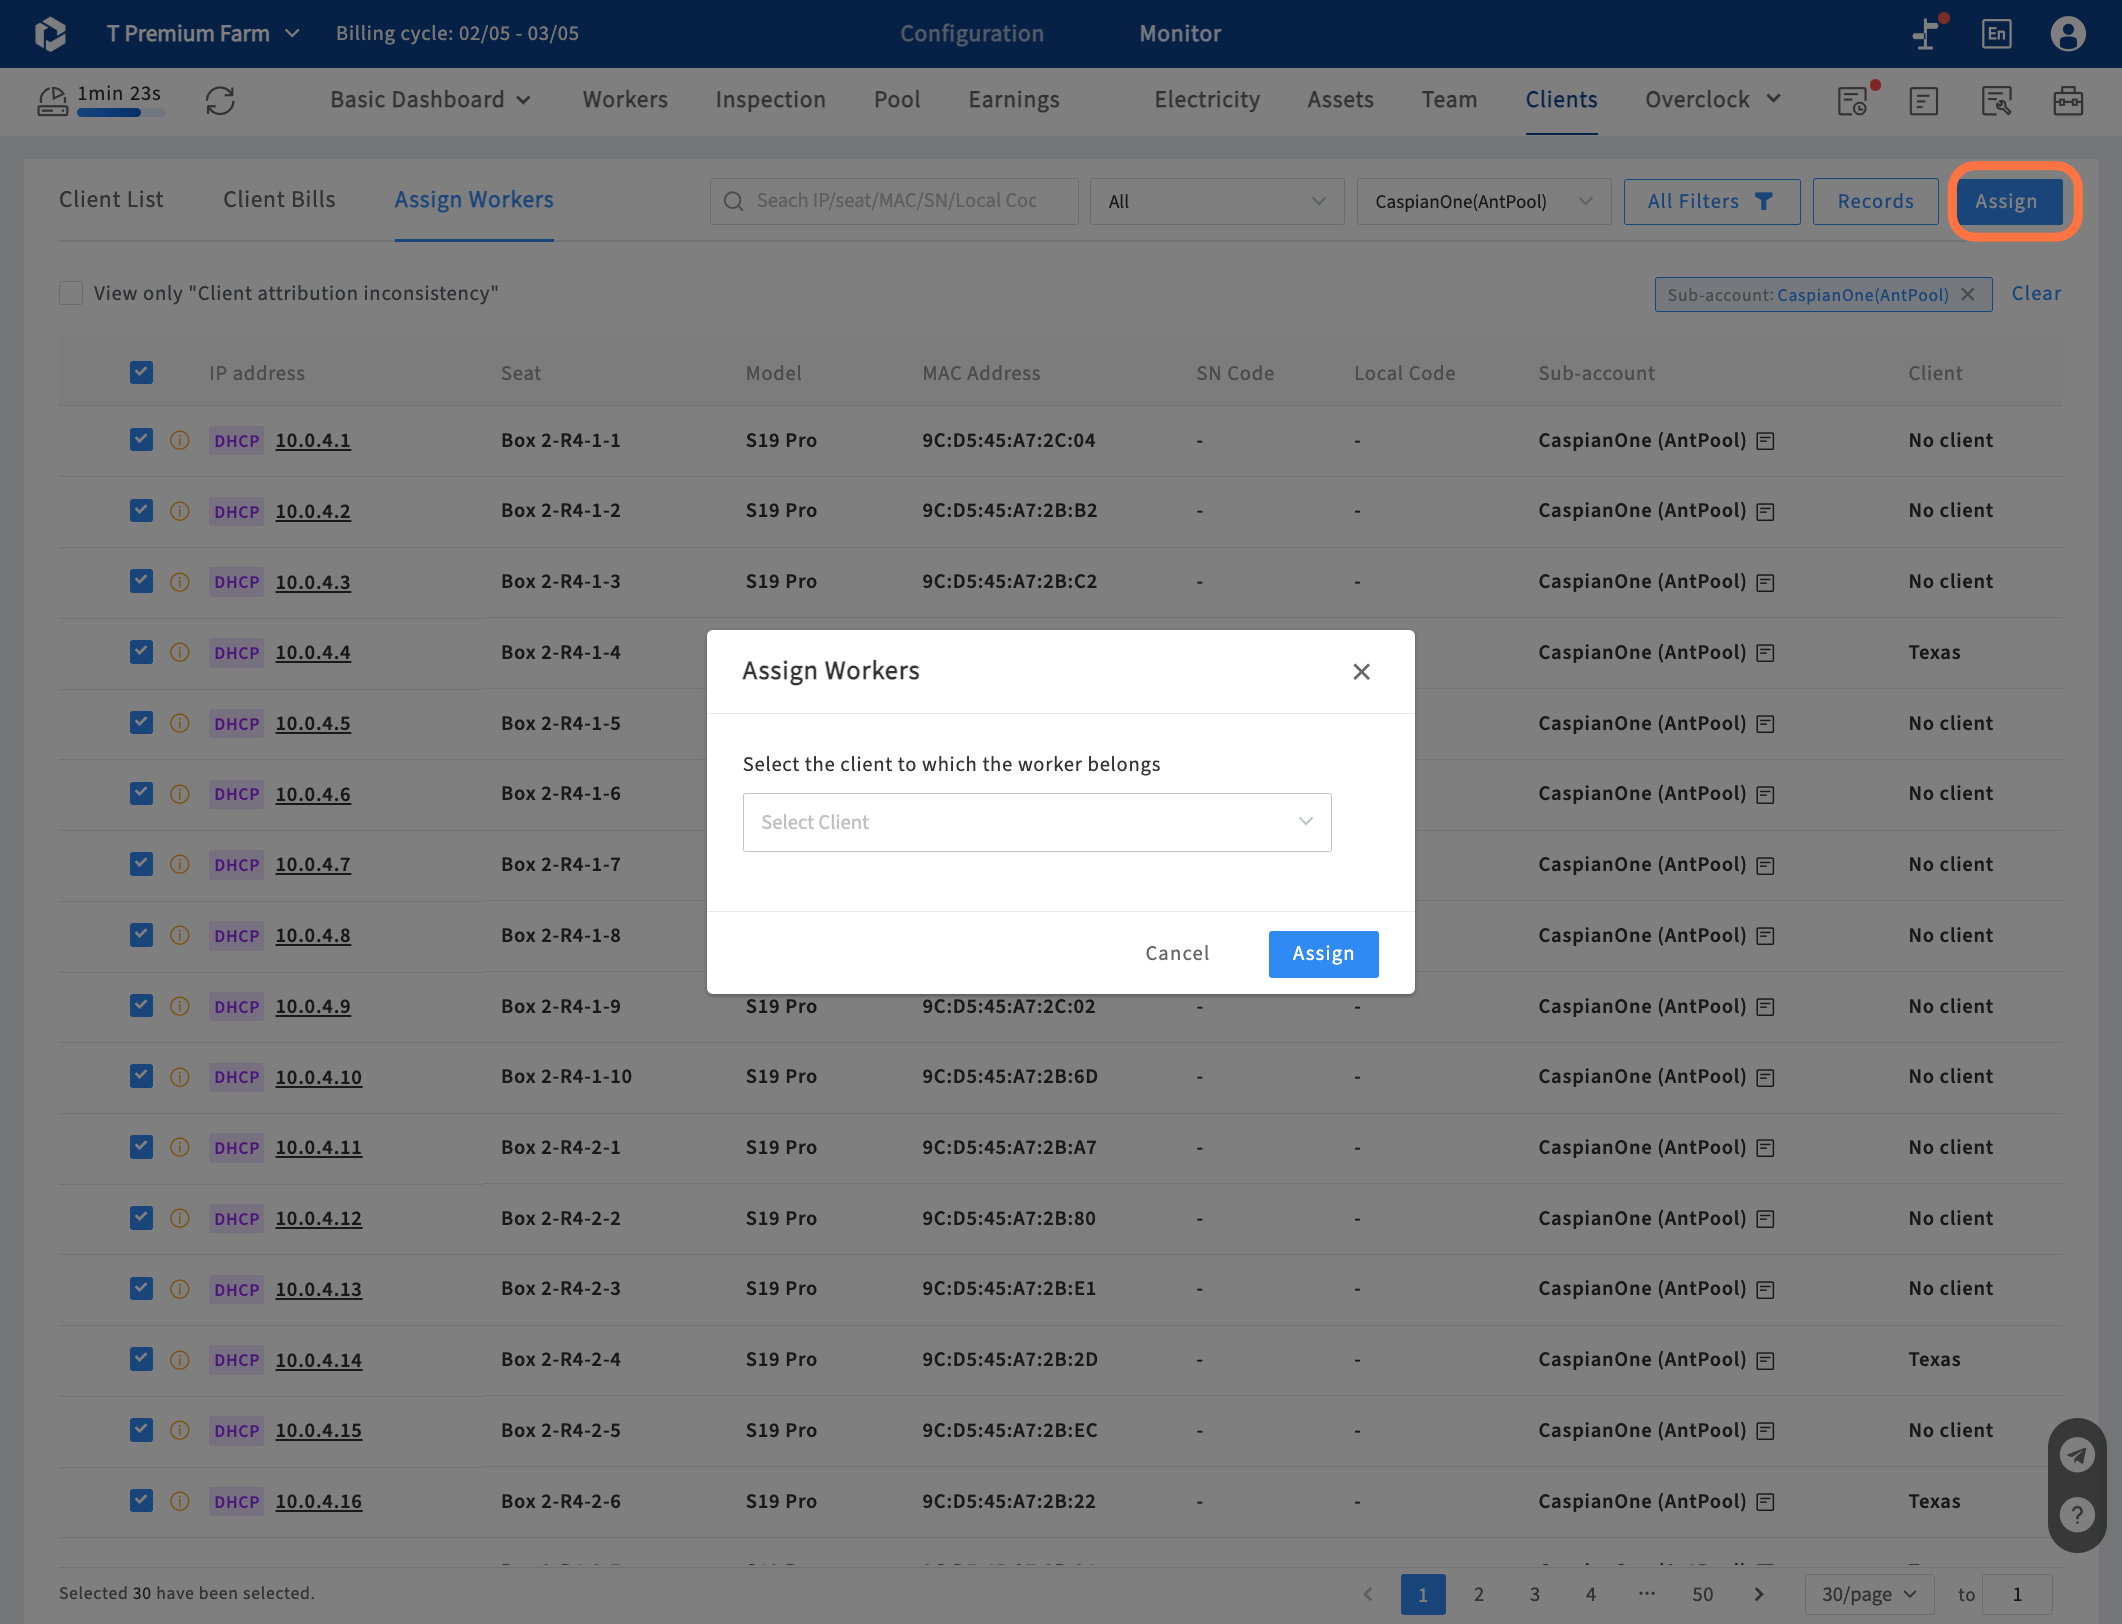Toggle the select-all header checkbox
Image resolution: width=2122 pixels, height=1624 pixels.
click(x=141, y=372)
